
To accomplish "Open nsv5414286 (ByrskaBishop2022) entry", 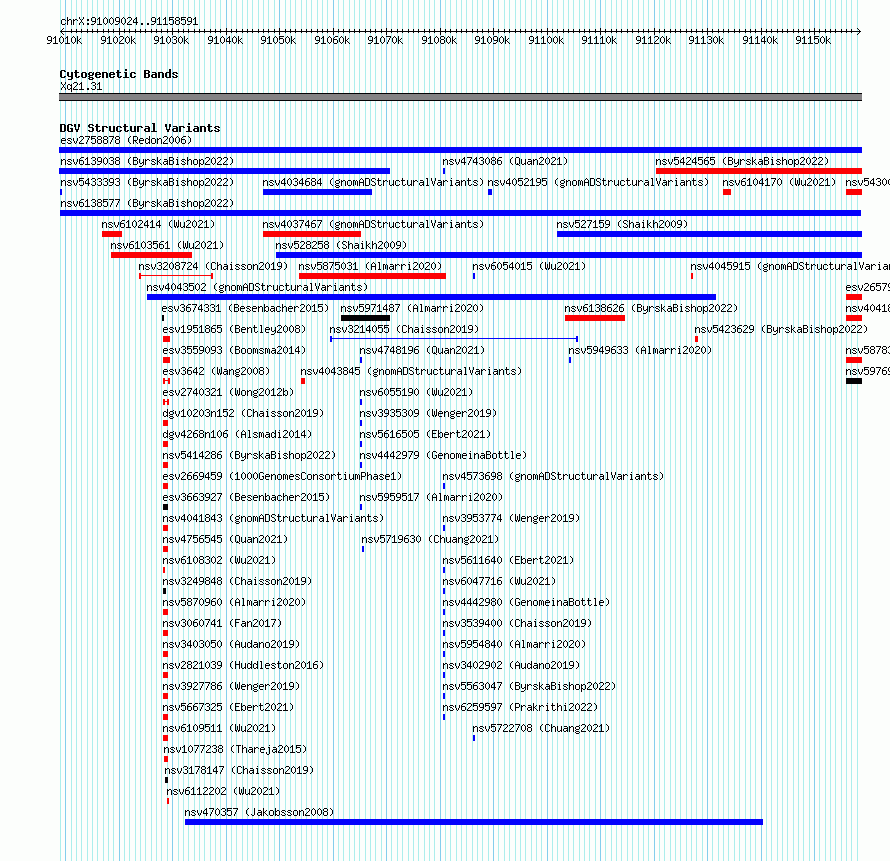I will pos(249,455).
